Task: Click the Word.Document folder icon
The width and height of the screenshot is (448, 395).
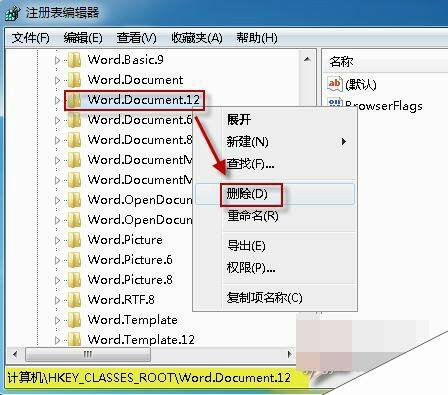Action: 74,80
